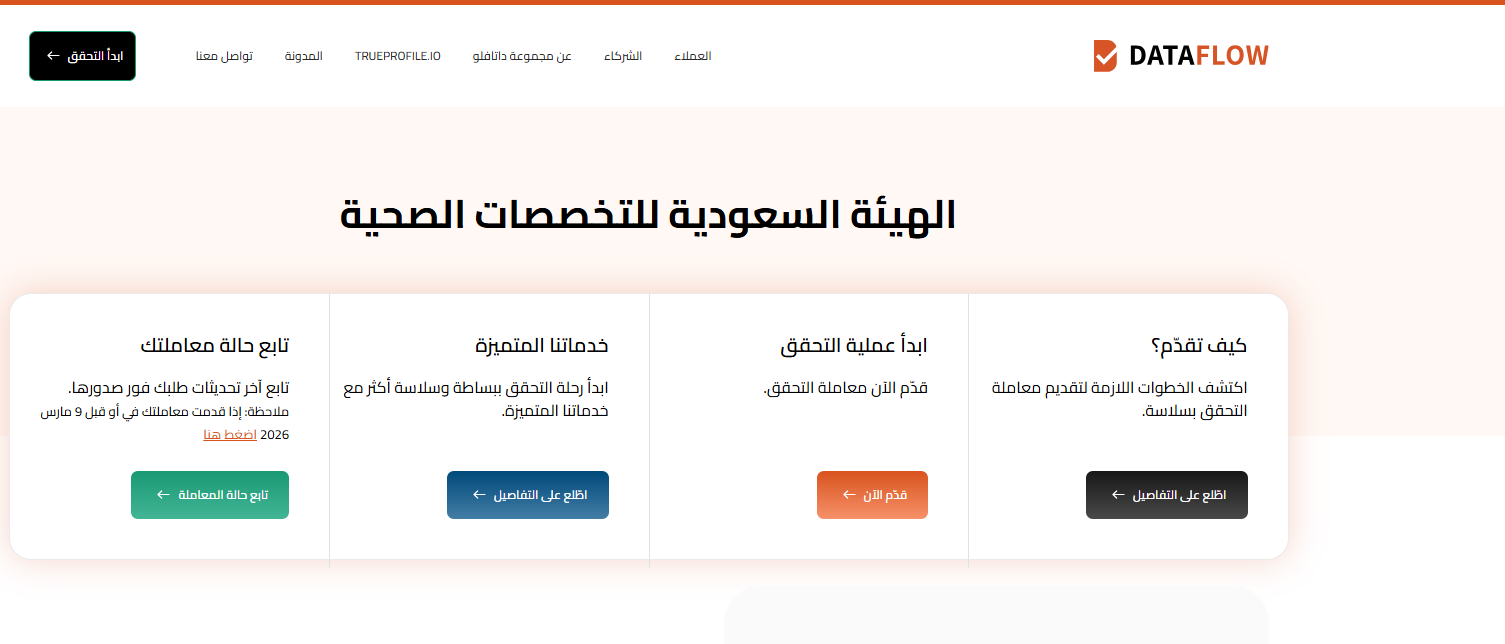Screen dimensions: 1505x644
Task: Click the تابع حالة معاملتك card heading
Action: click(215, 346)
